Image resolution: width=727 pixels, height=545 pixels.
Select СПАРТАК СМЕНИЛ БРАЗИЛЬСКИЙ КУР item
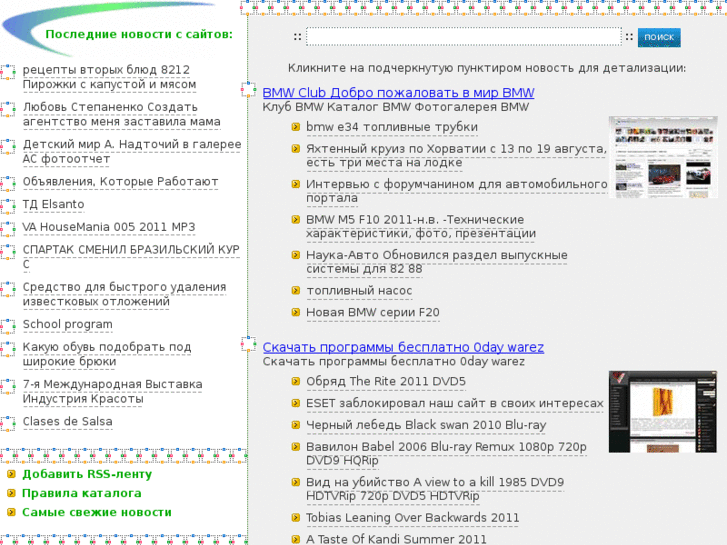coord(131,257)
